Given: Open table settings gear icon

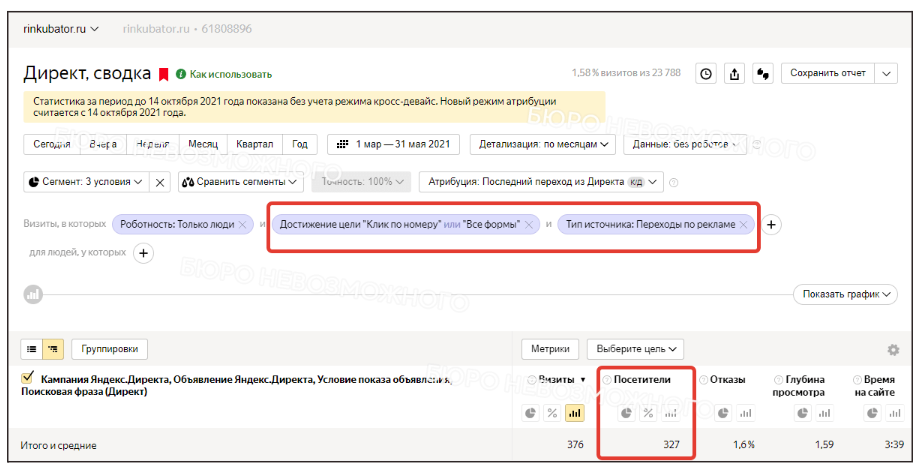Looking at the screenshot, I should [893, 350].
